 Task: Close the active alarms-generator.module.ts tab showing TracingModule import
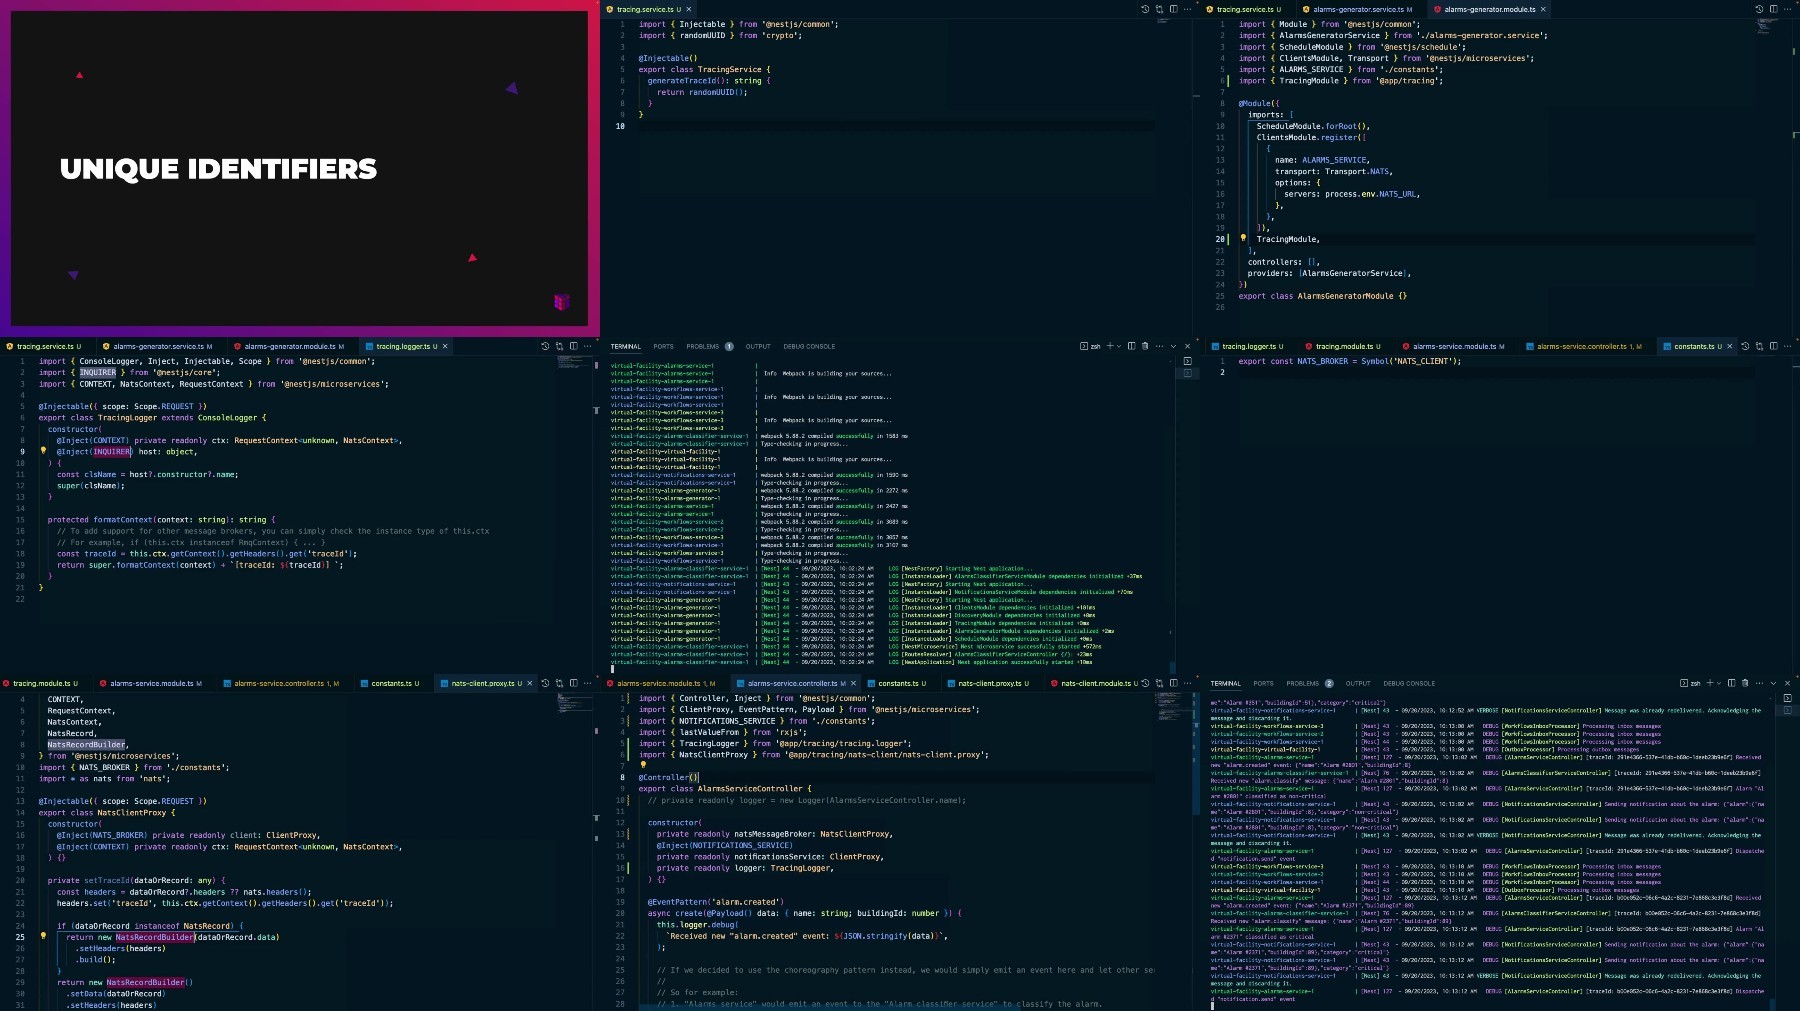[1543, 9]
